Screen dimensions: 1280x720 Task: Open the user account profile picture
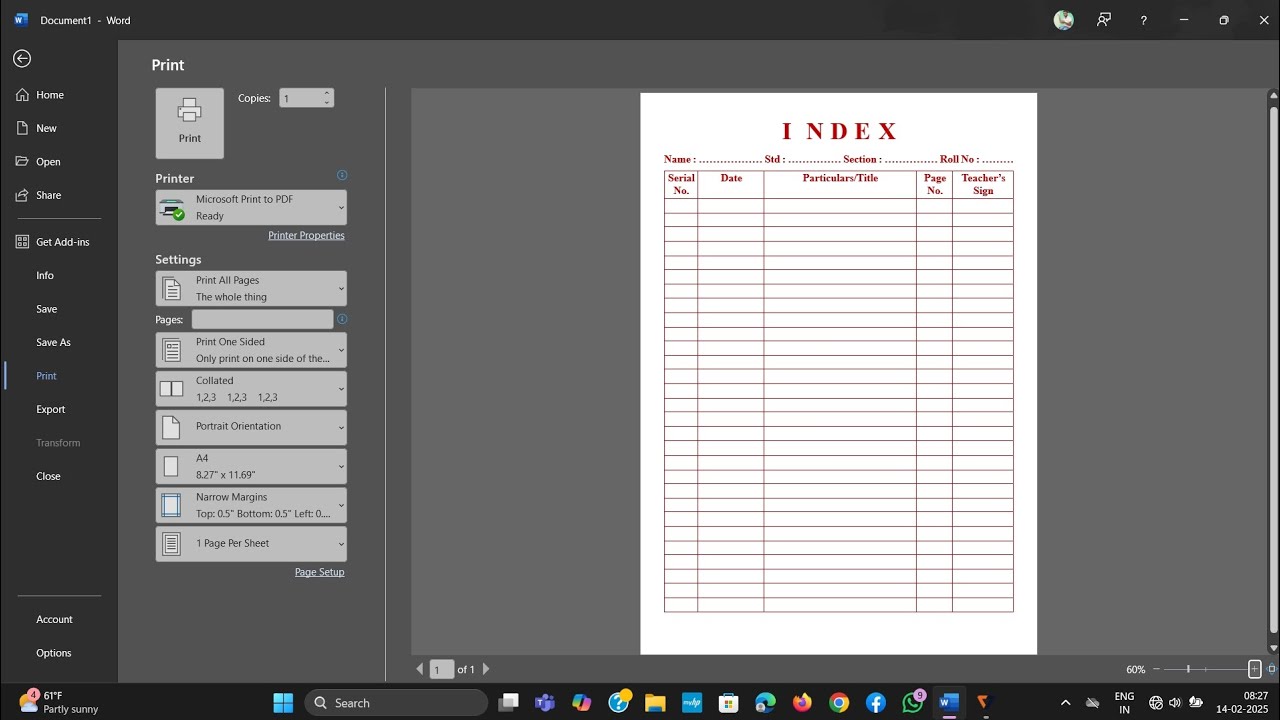coord(1064,20)
